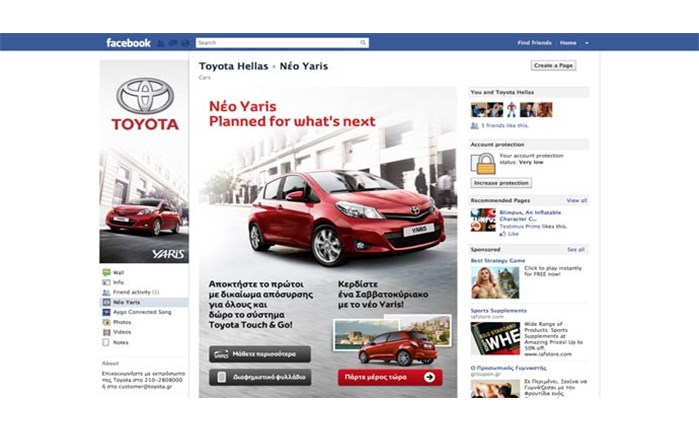Click See all sponsored ads
Image resolution: width=699 pixels, height=430 pixels.
click(576, 250)
